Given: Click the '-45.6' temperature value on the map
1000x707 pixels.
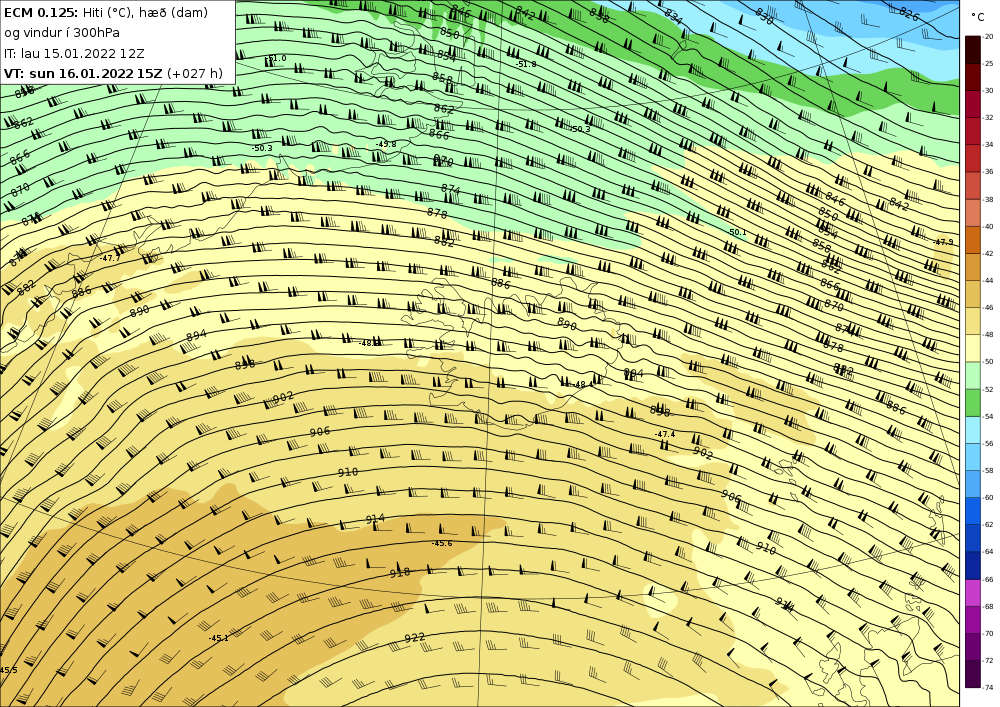Looking at the screenshot, I should (x=441, y=544).
